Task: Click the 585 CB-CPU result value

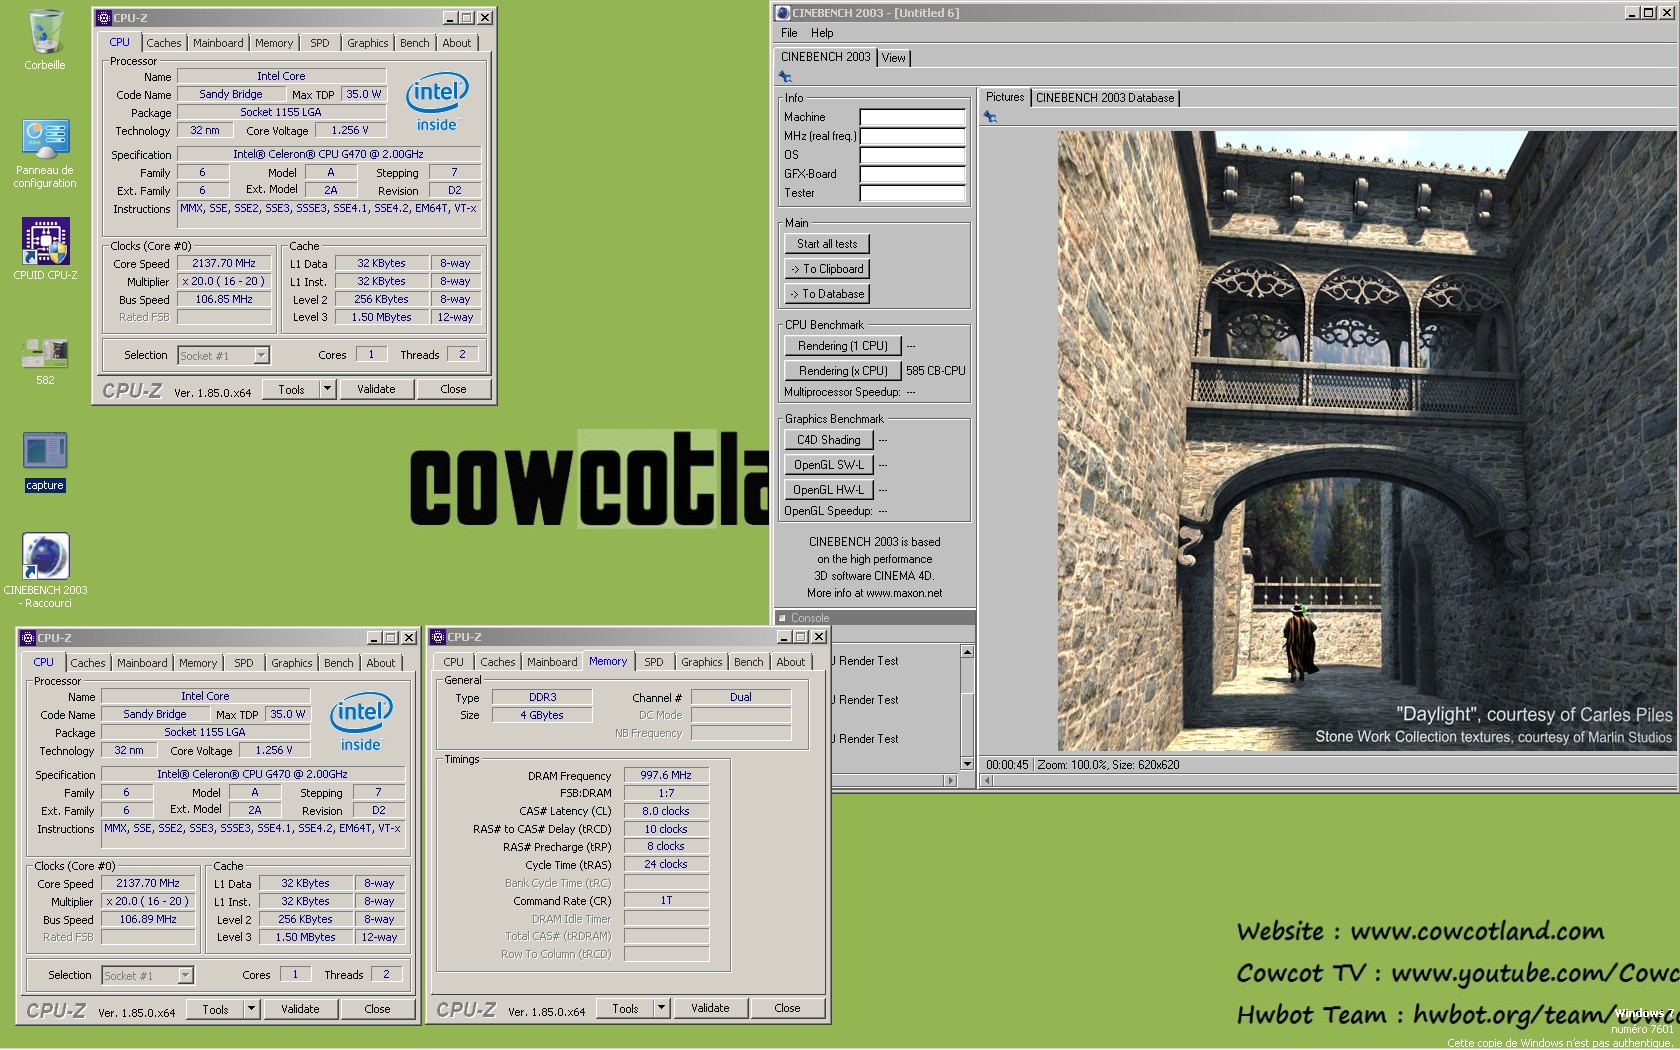Action: (936, 371)
